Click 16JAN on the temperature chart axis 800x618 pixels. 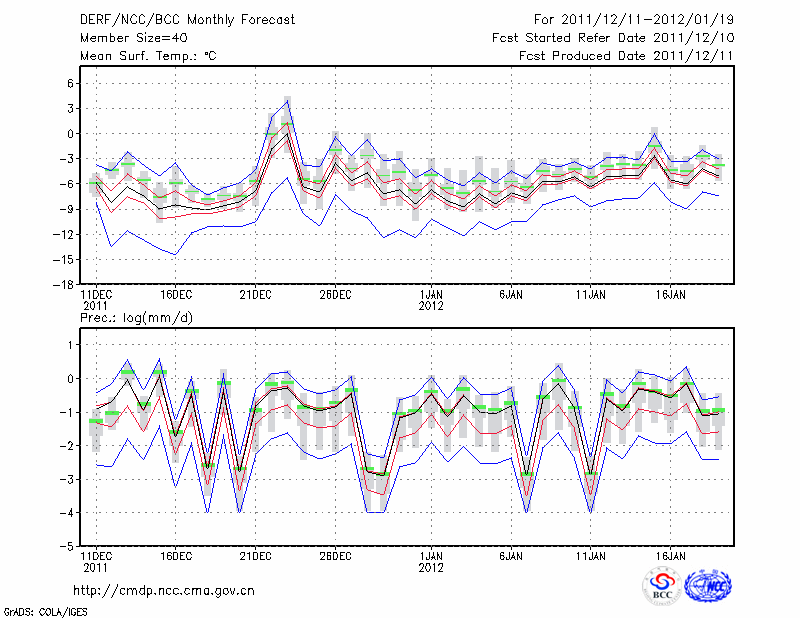tap(670, 295)
